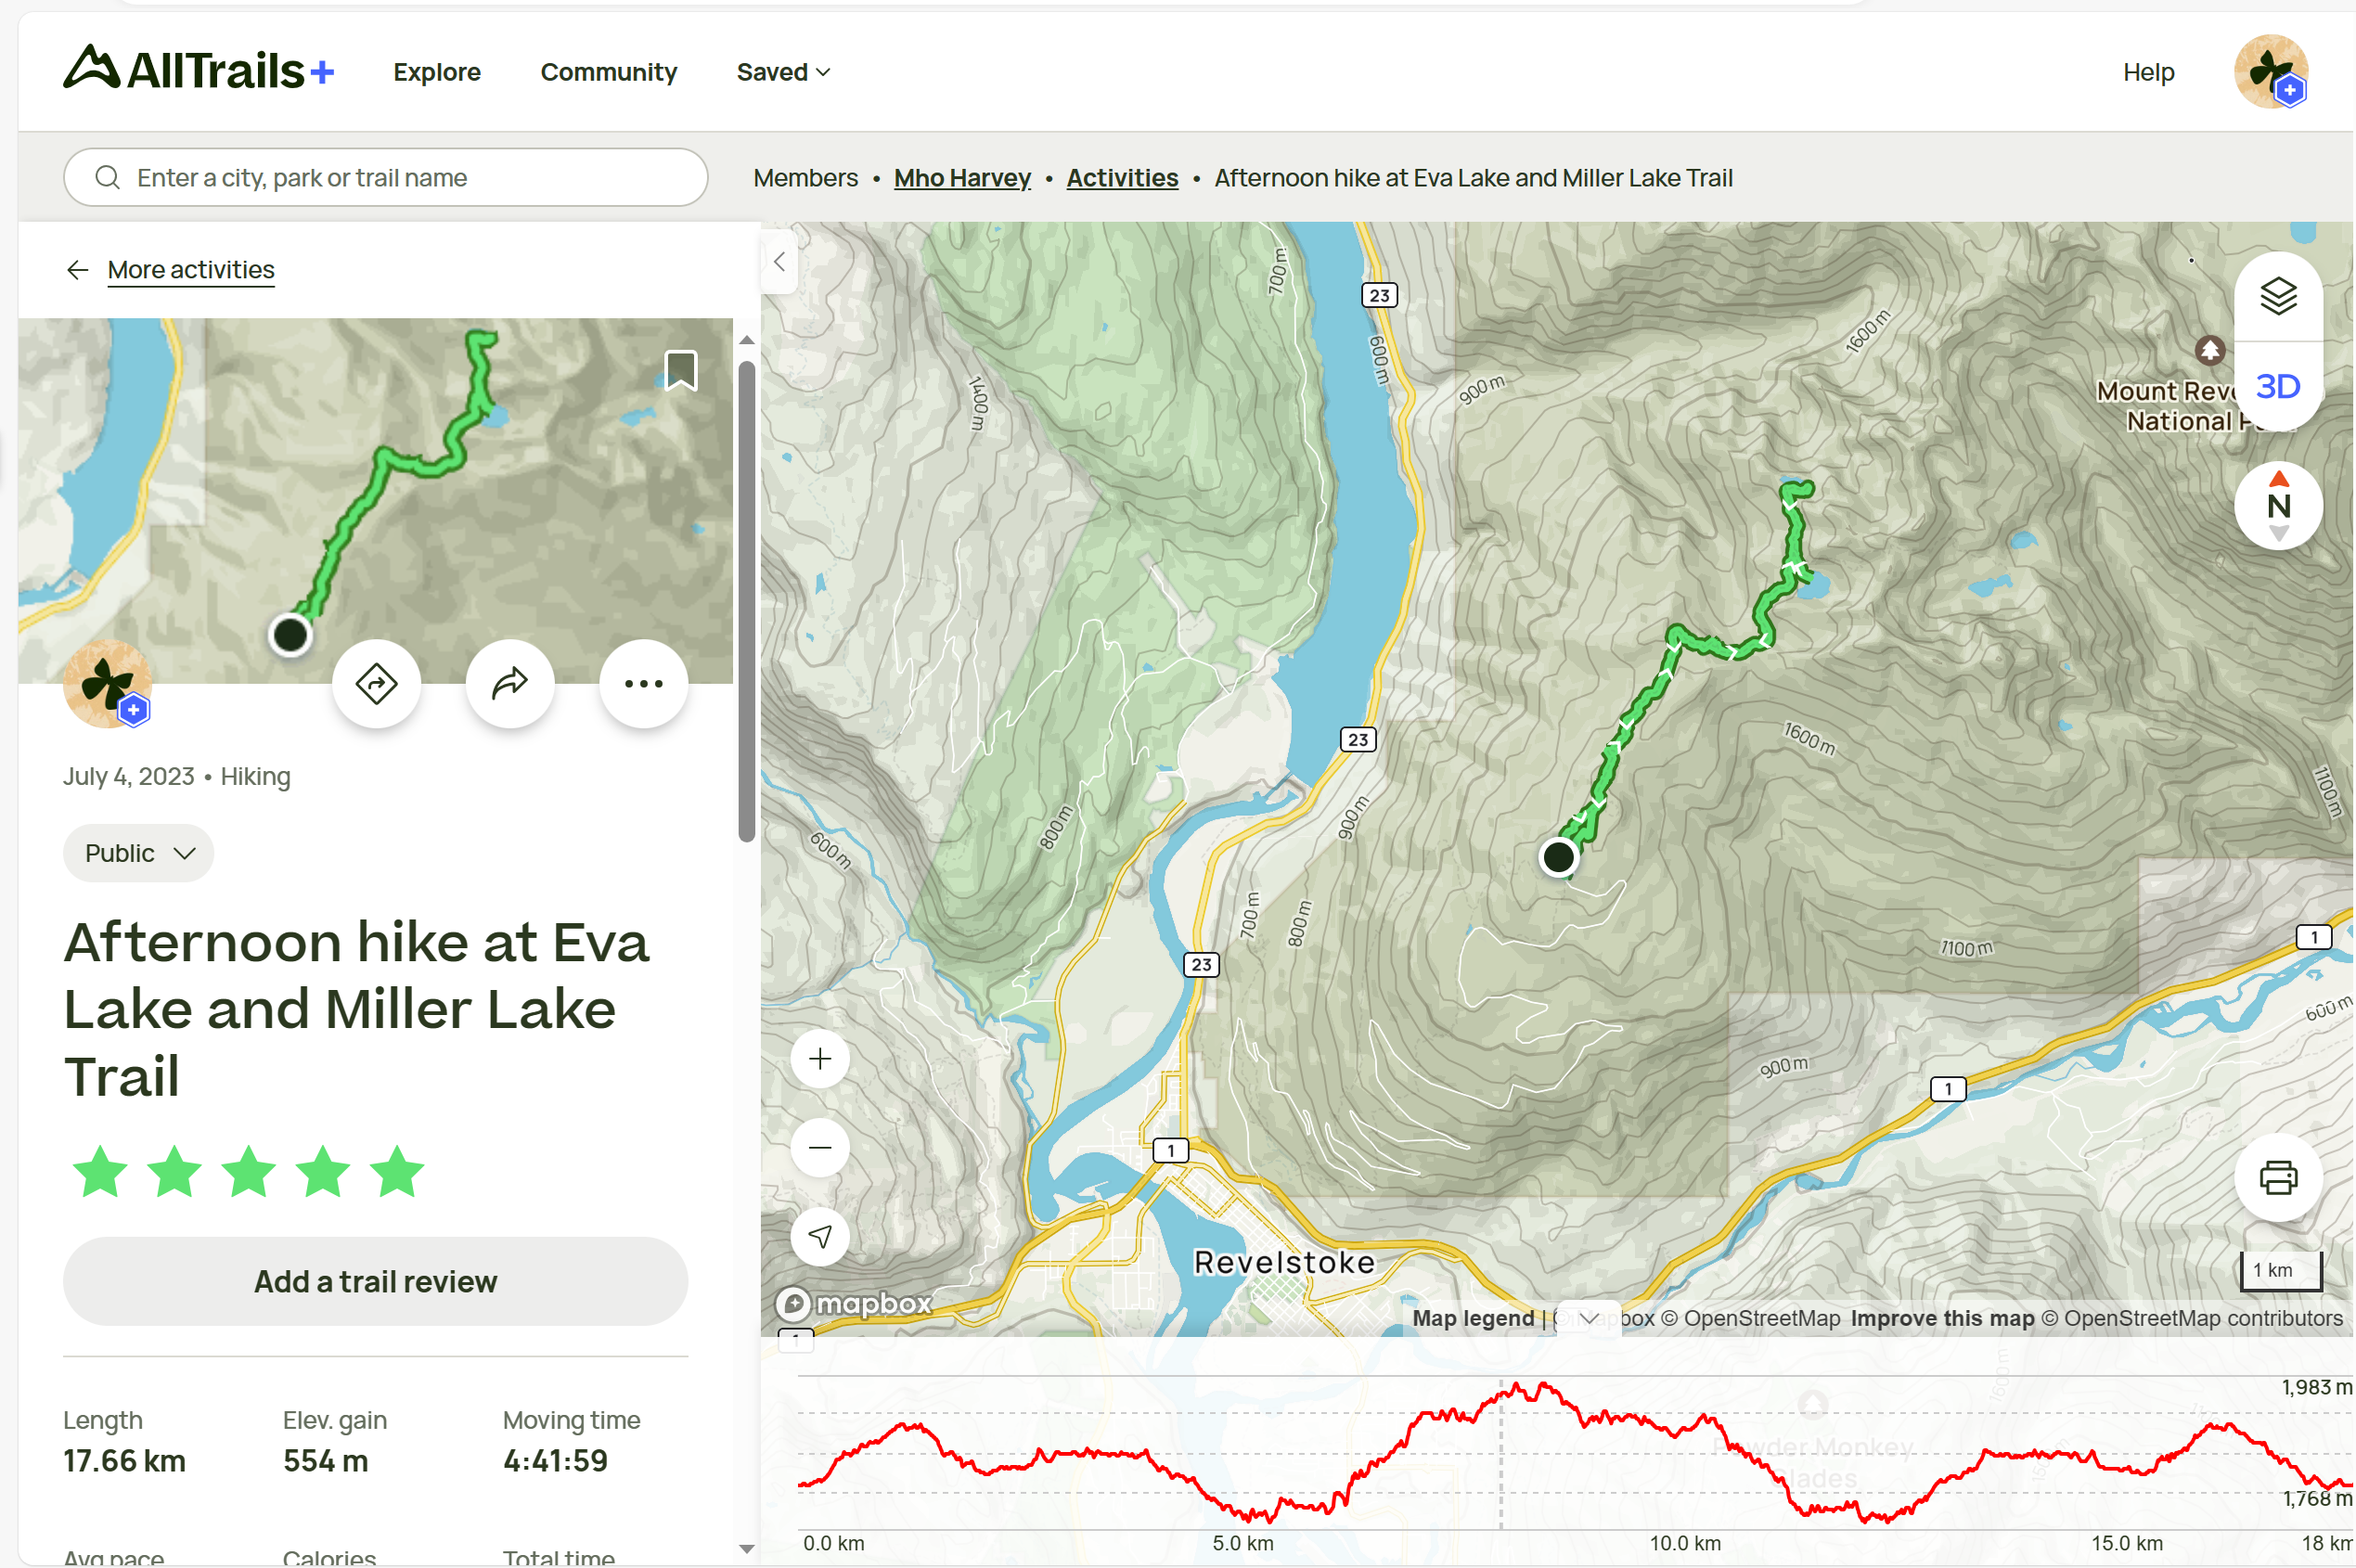
Task: Open the Public privacy dropdown
Action: (x=139, y=853)
